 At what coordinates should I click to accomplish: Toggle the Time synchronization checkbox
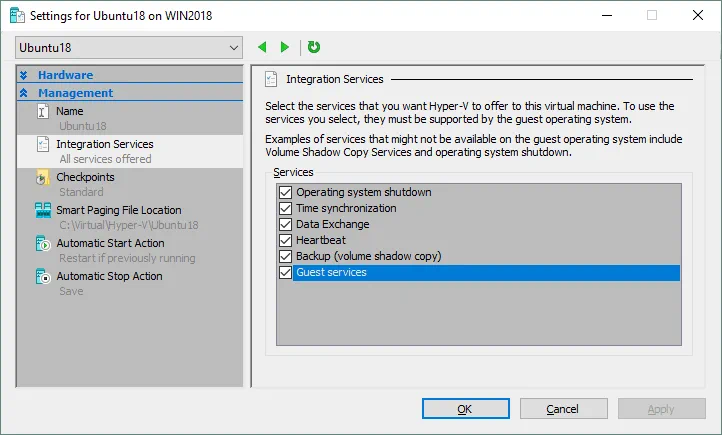pyautogui.click(x=285, y=208)
